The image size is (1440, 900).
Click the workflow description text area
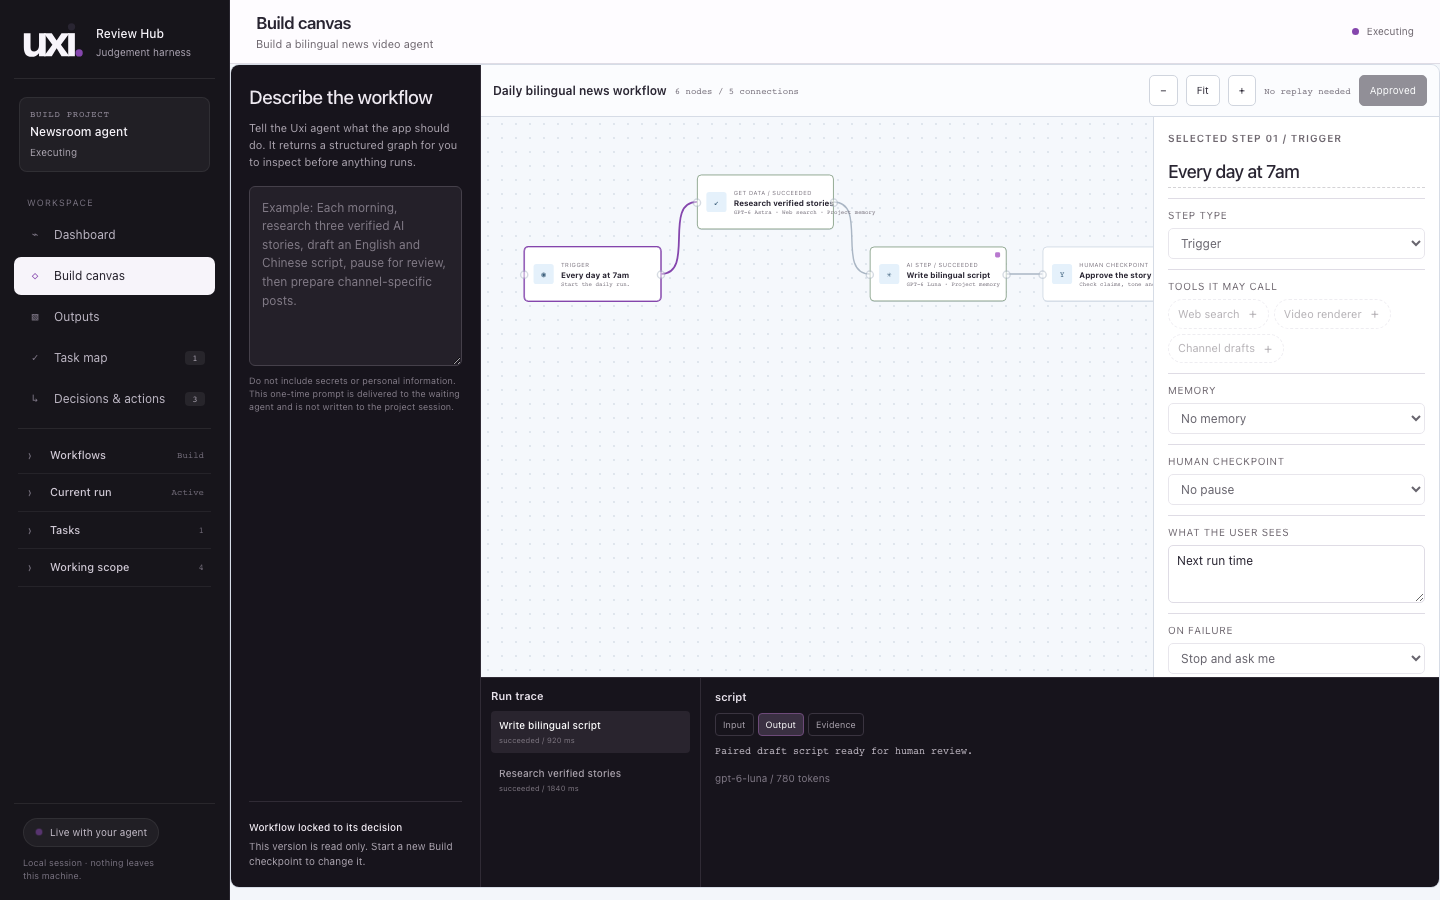[355, 276]
